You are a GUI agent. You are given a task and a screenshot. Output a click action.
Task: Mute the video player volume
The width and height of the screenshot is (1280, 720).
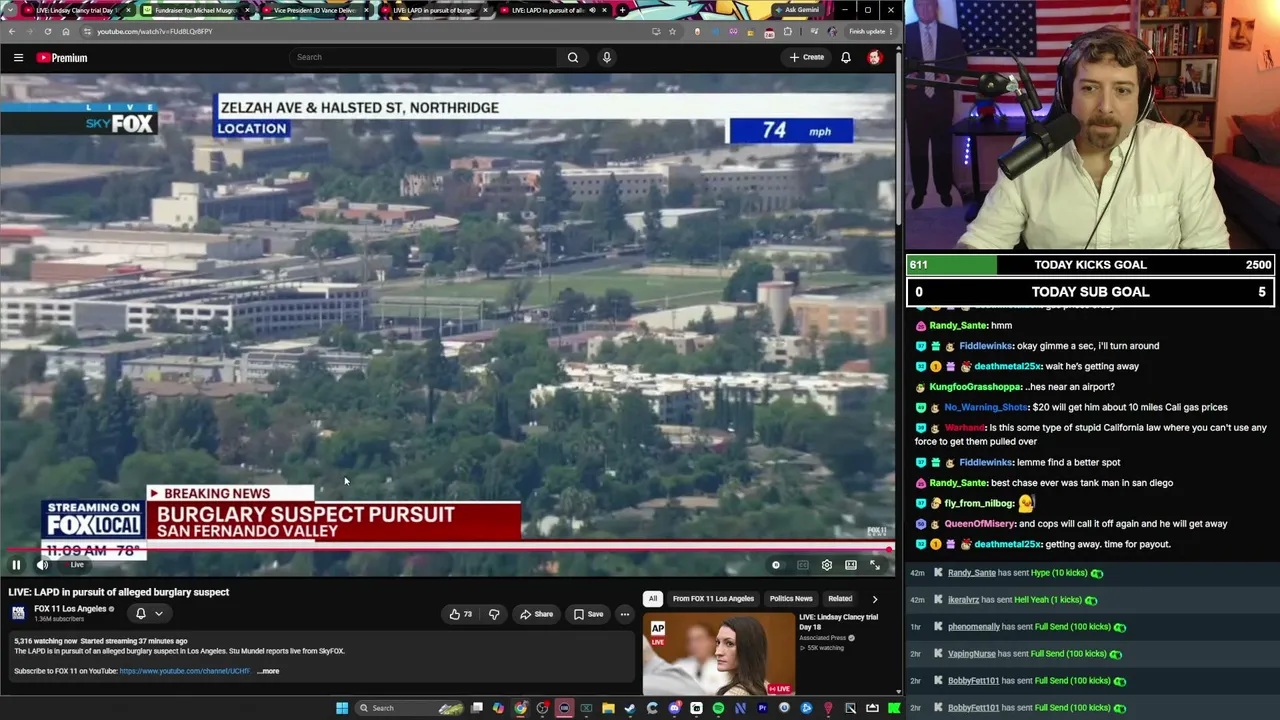coord(42,565)
